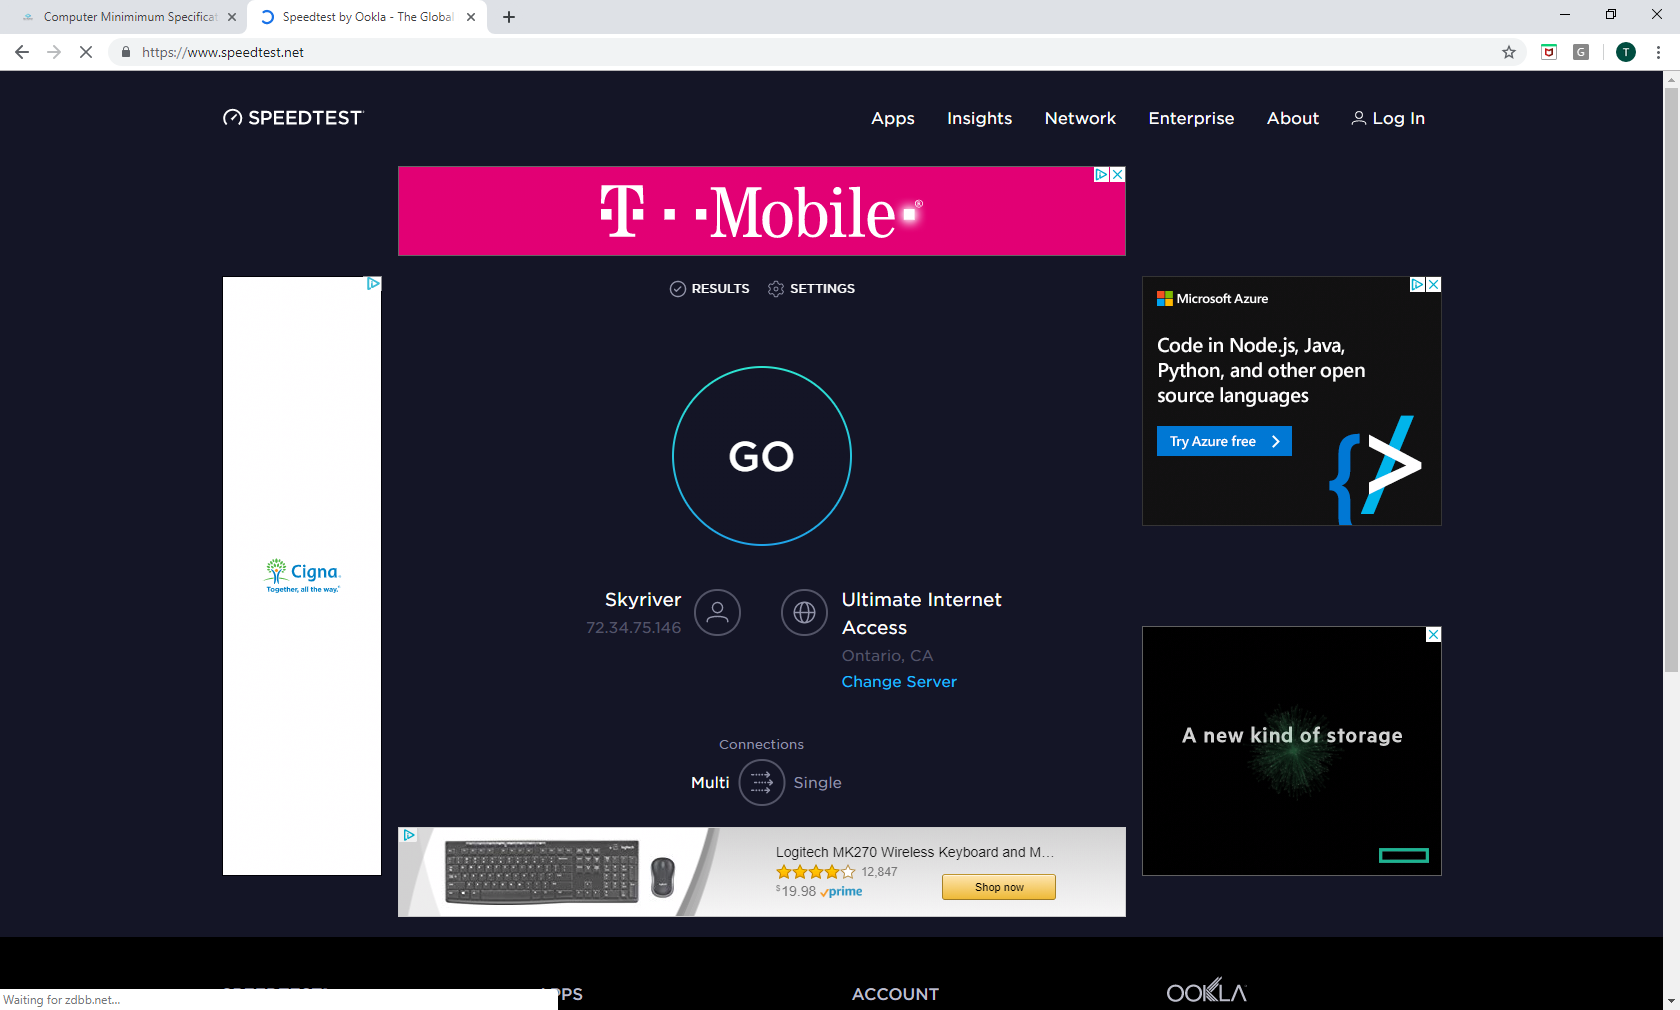This screenshot has height=1010, width=1680.
Task: Click the Ookla logo in footer
Action: click(1206, 991)
